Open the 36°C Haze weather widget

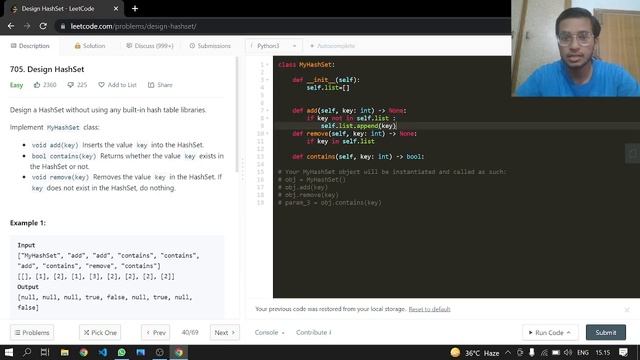tap(475, 353)
